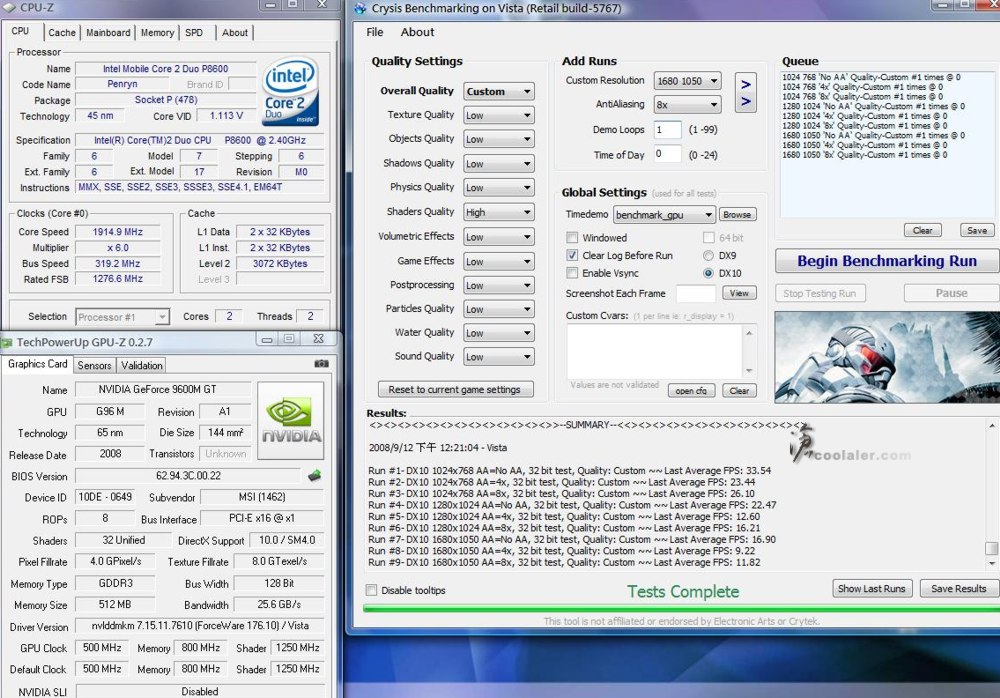This screenshot has width=1000, height=698.
Task: Uncheck Clear Log Before Run
Action: click(572, 255)
